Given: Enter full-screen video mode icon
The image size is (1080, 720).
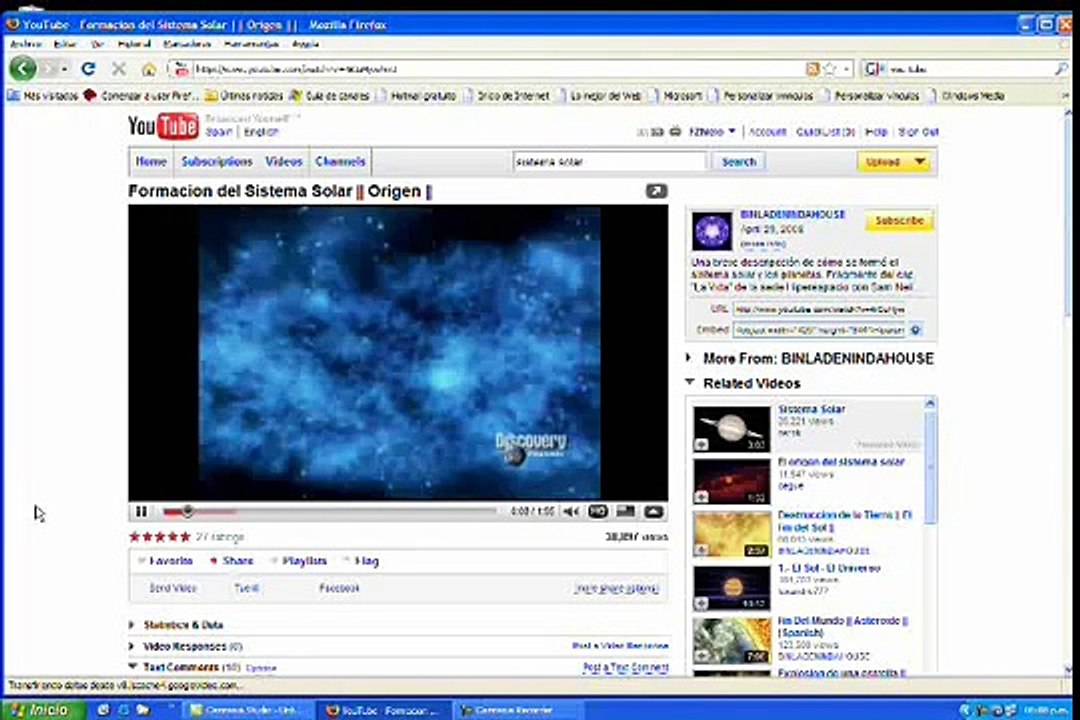Looking at the screenshot, I should pos(653,511).
